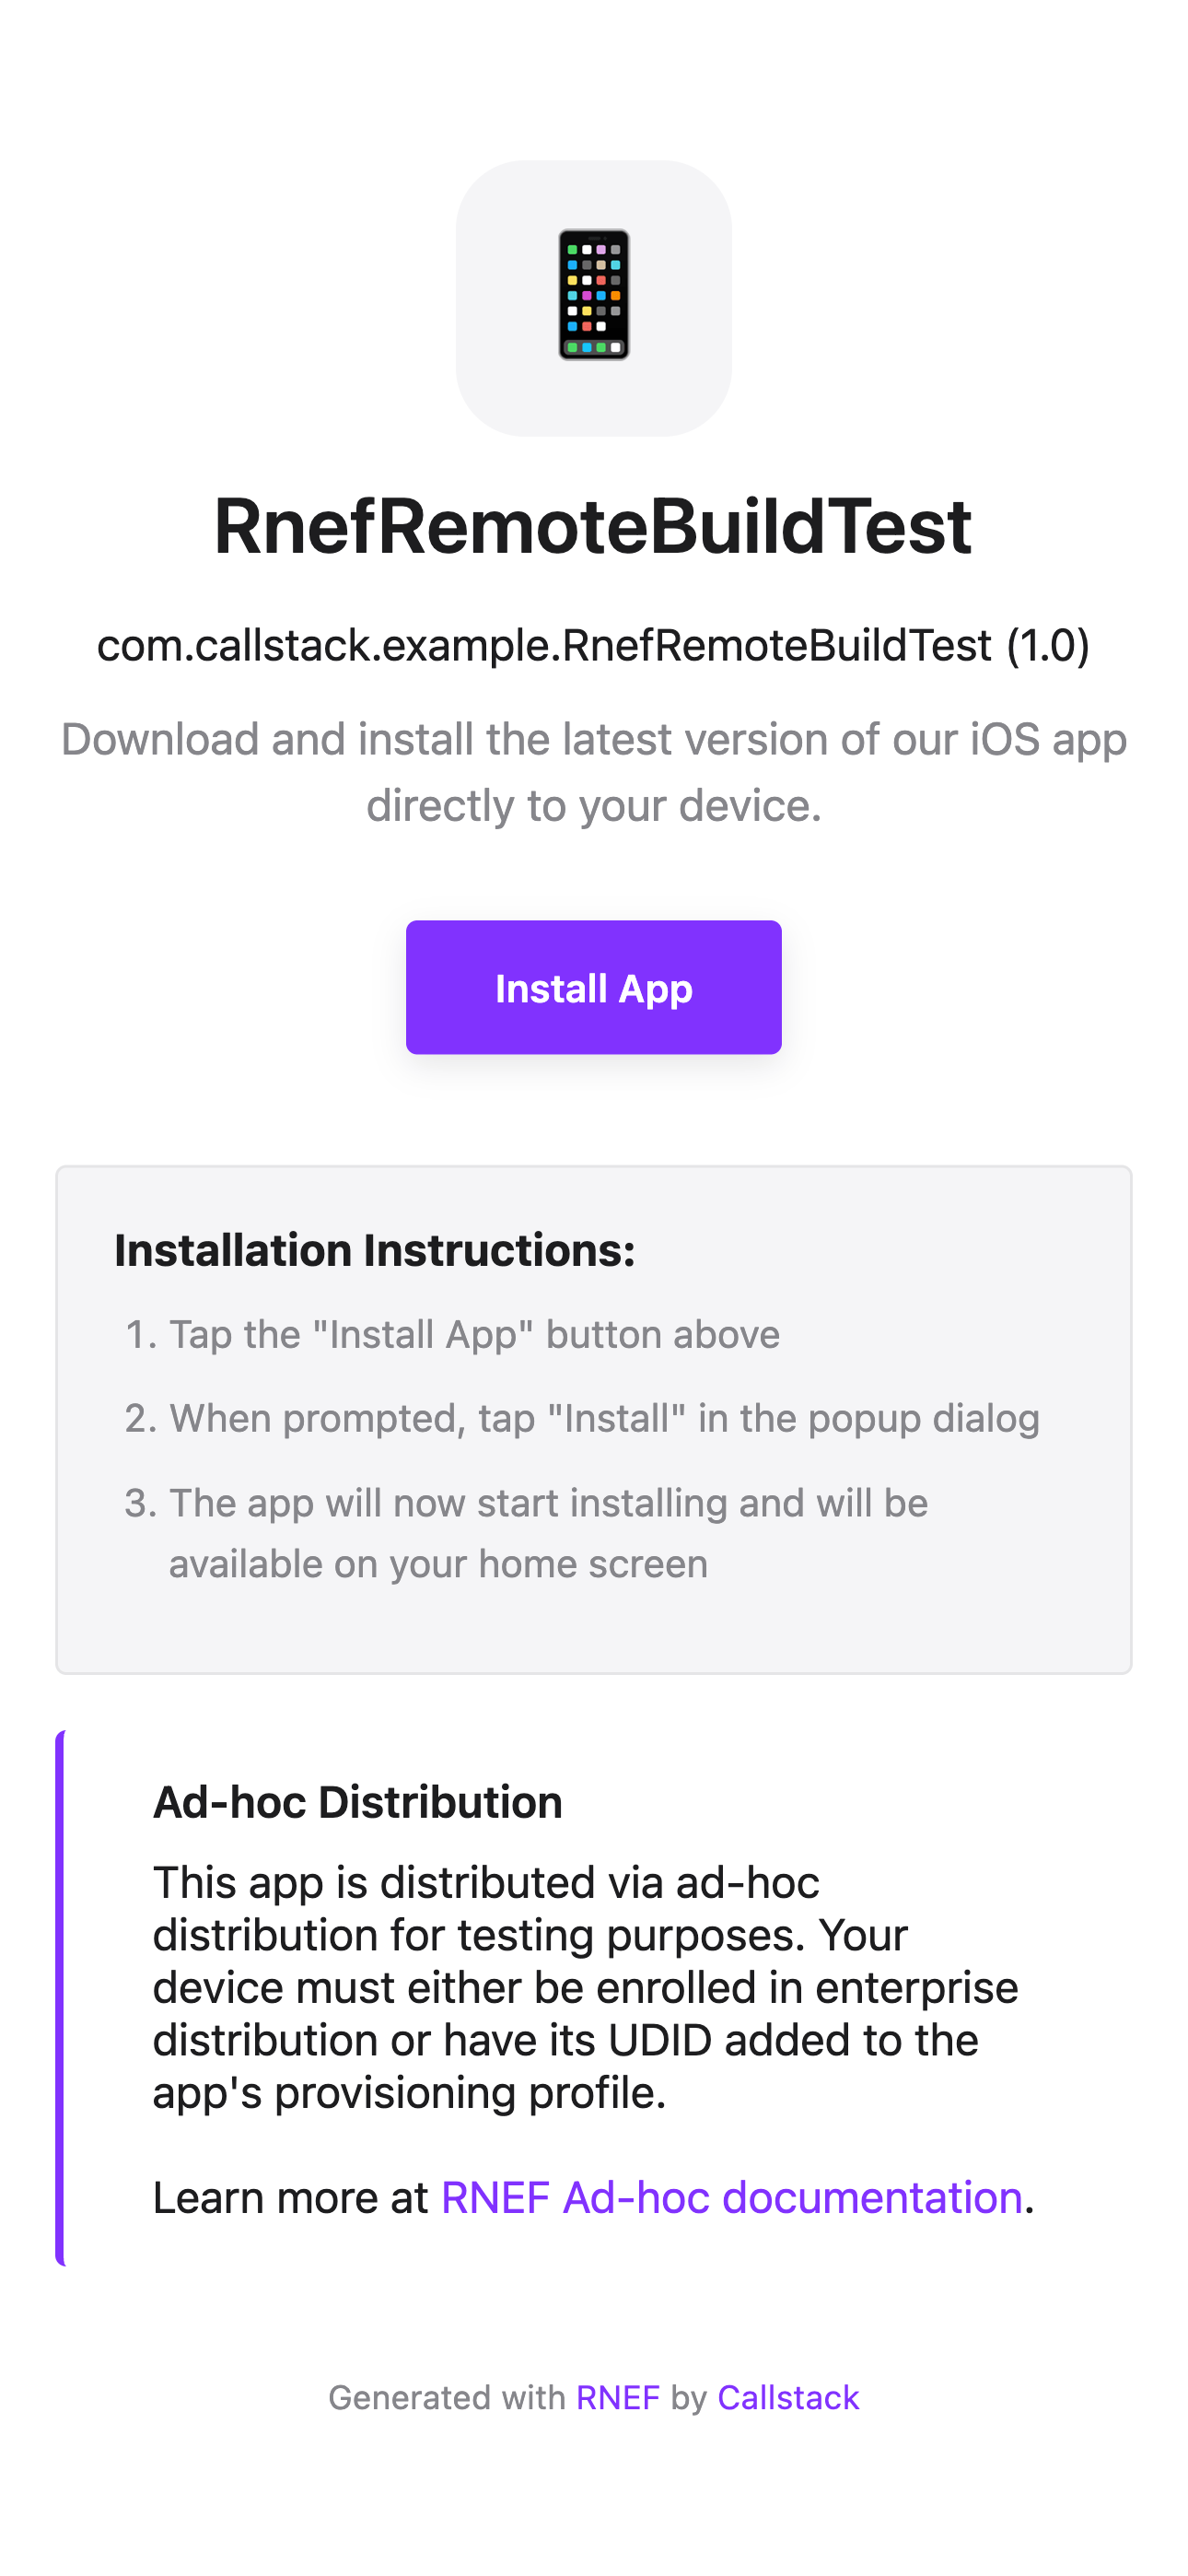This screenshot has height=2576, width=1188.
Task: Click the word "by" in the footer
Action: coord(688,2398)
